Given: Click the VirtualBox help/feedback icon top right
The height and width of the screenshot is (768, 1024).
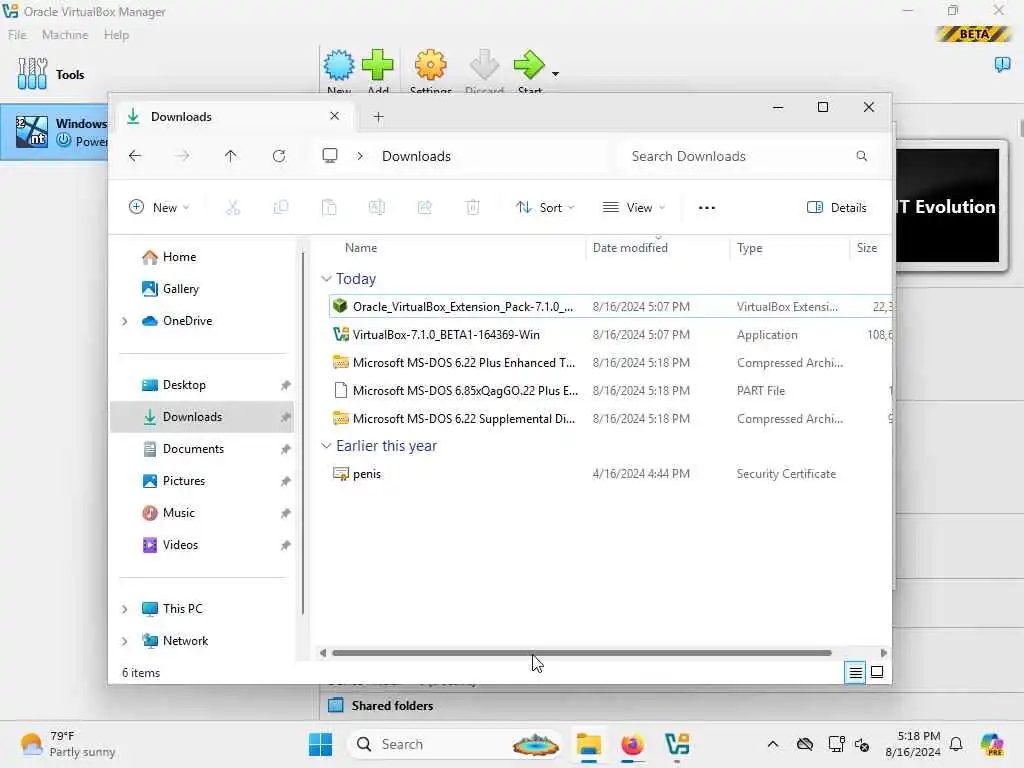Looking at the screenshot, I should tap(1002, 64).
